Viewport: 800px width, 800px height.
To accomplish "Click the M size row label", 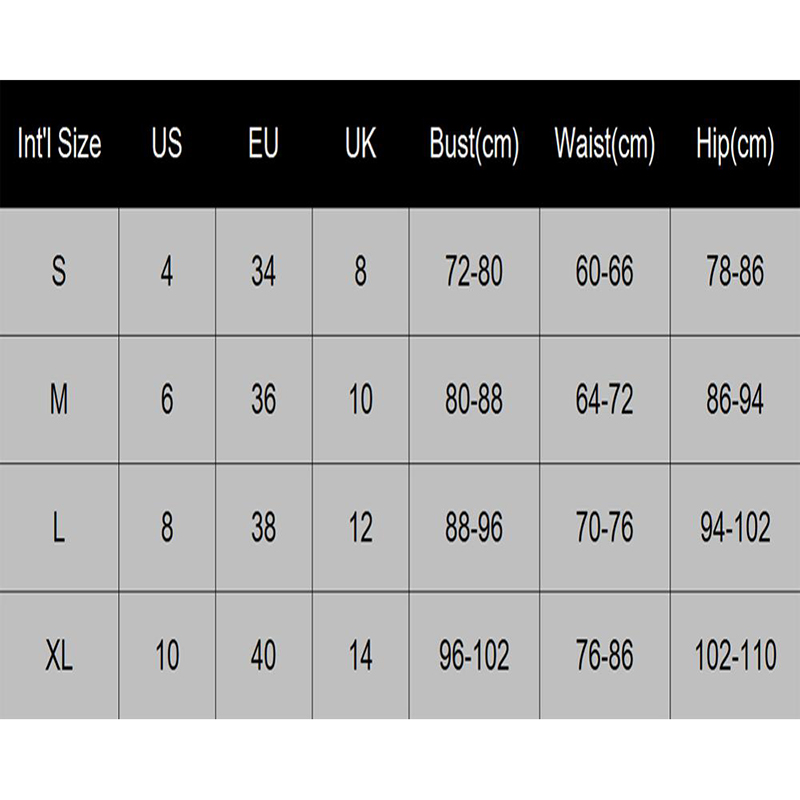I will [x=59, y=400].
